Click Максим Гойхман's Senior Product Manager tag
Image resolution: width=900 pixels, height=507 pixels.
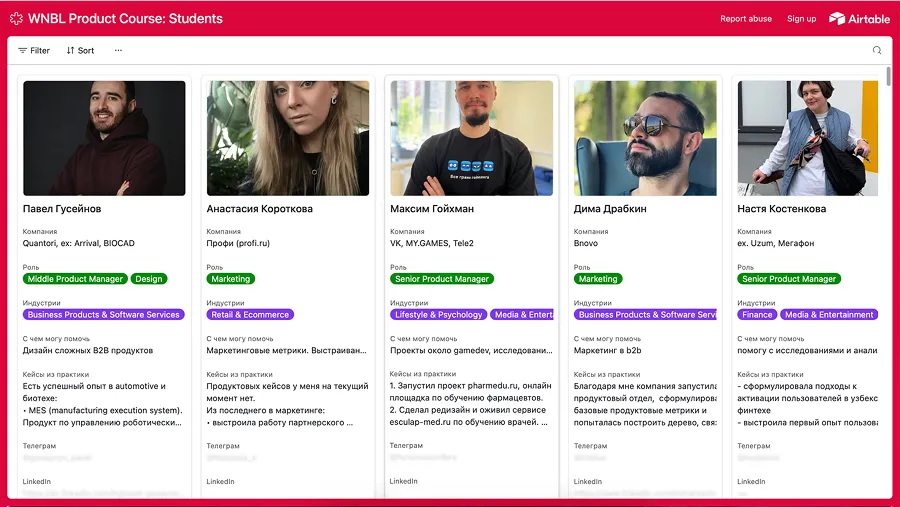tap(442, 279)
